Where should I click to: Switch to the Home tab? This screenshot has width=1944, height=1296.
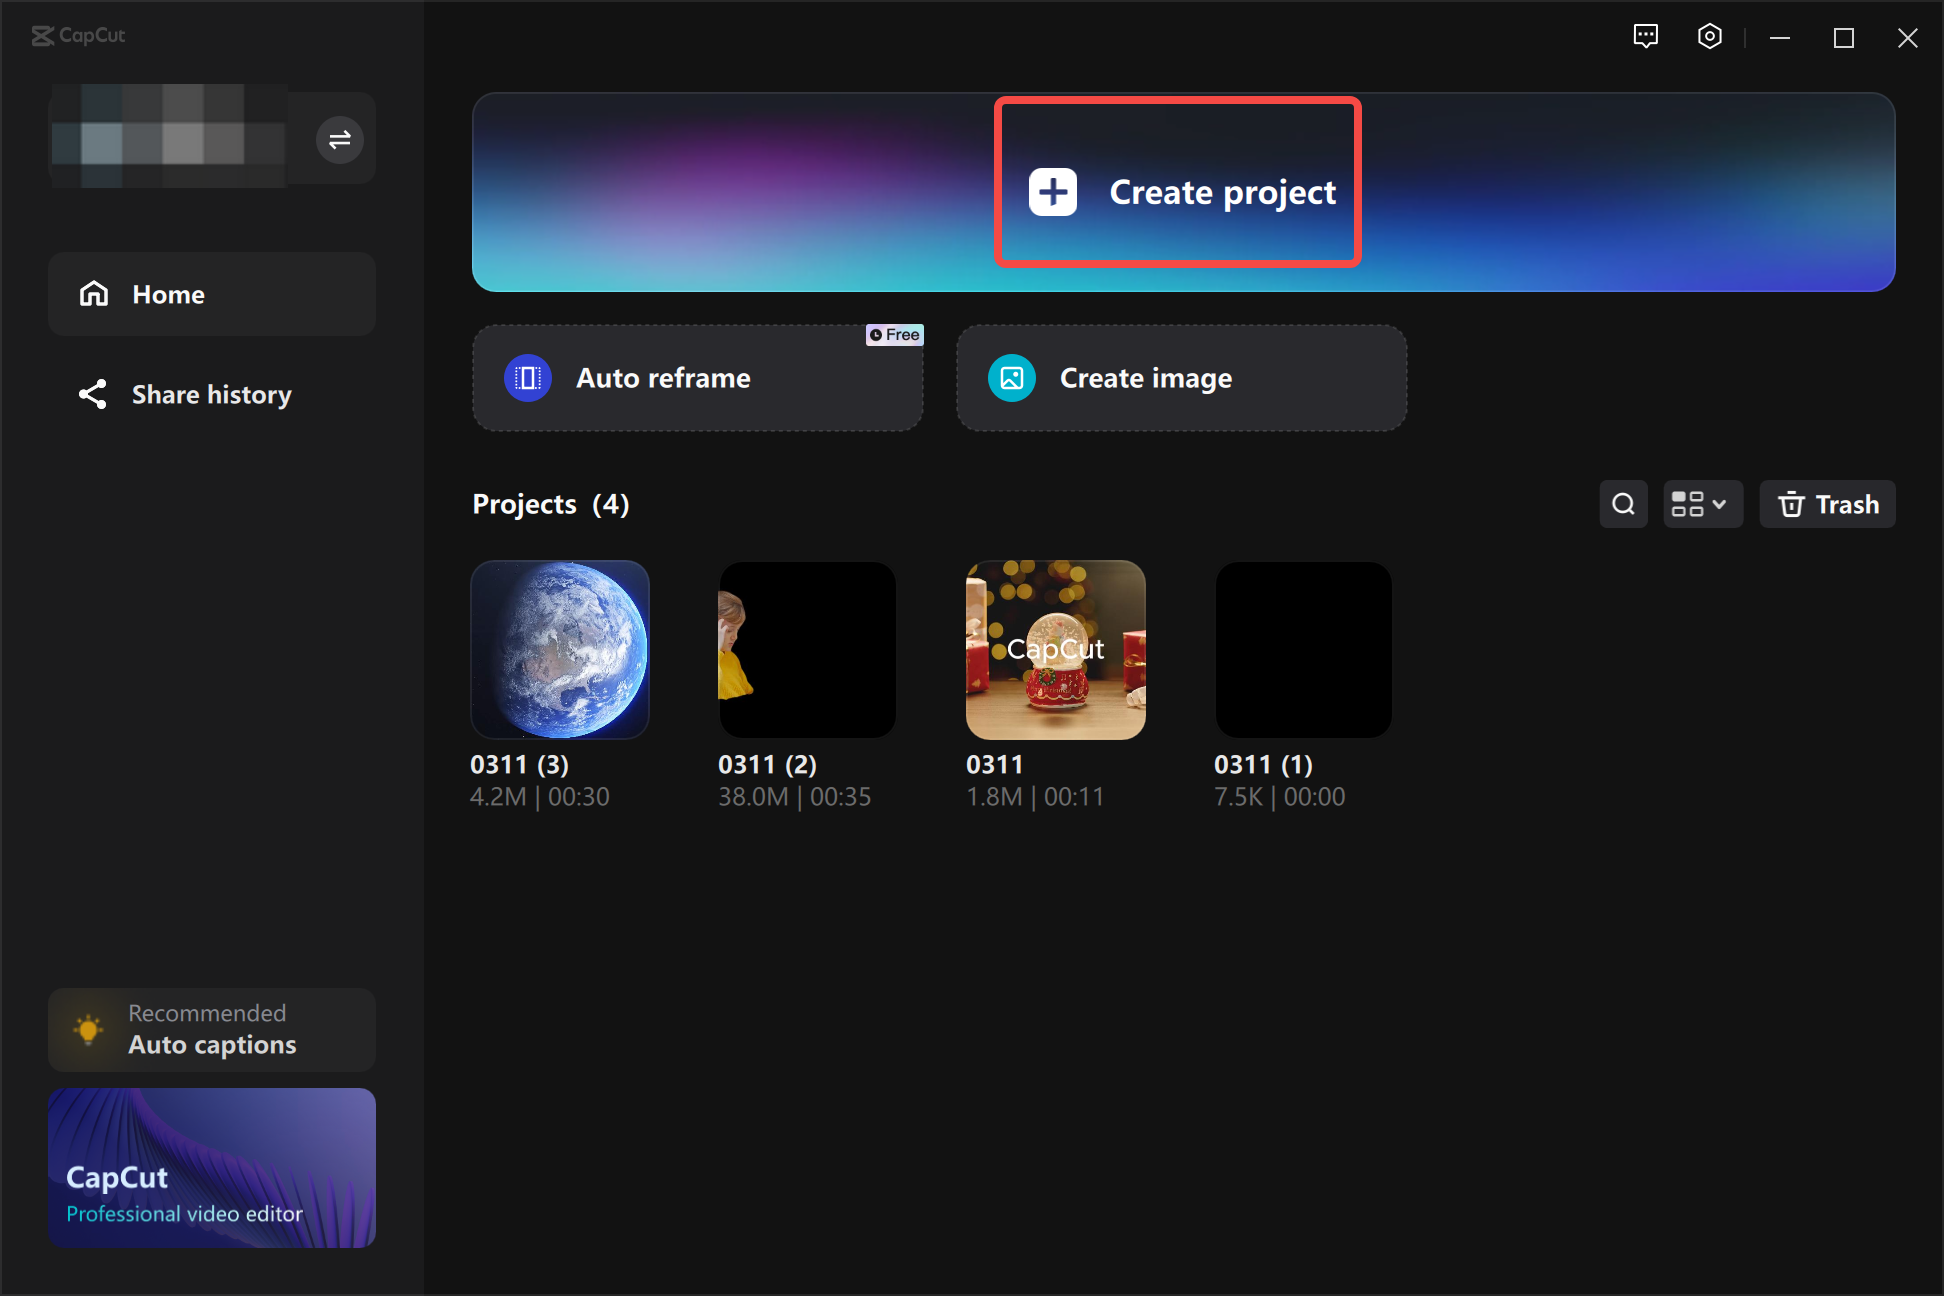(x=211, y=294)
